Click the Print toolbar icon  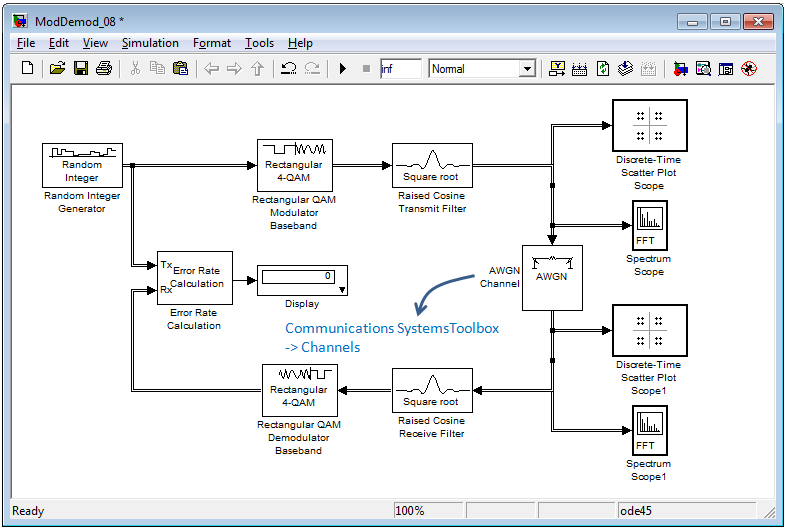point(104,68)
